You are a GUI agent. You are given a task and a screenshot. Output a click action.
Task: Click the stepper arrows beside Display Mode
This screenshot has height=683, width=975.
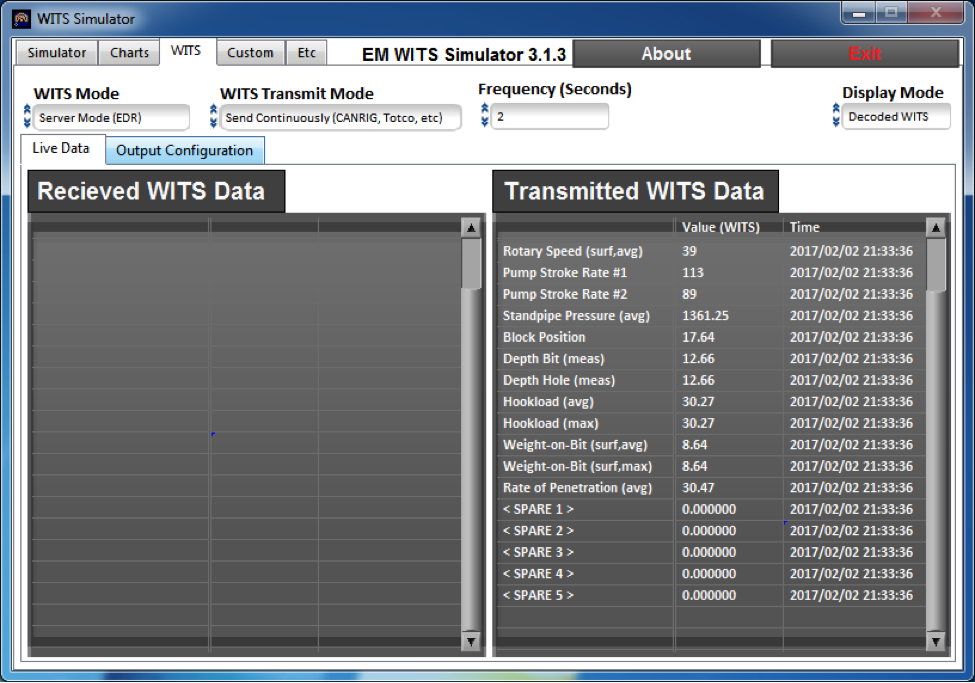(x=837, y=116)
